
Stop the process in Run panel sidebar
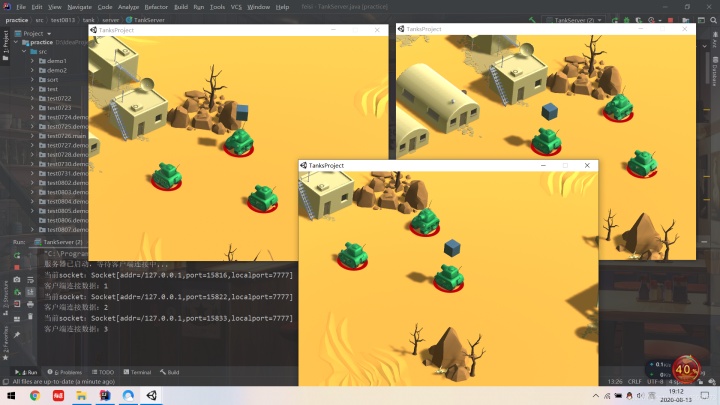17,267
